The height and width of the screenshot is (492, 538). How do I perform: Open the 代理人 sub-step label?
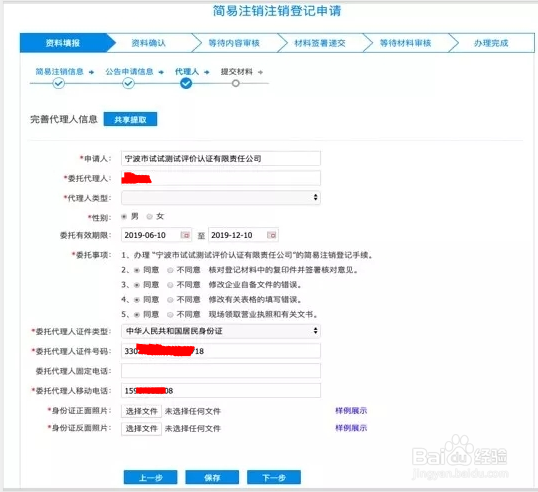[187, 71]
